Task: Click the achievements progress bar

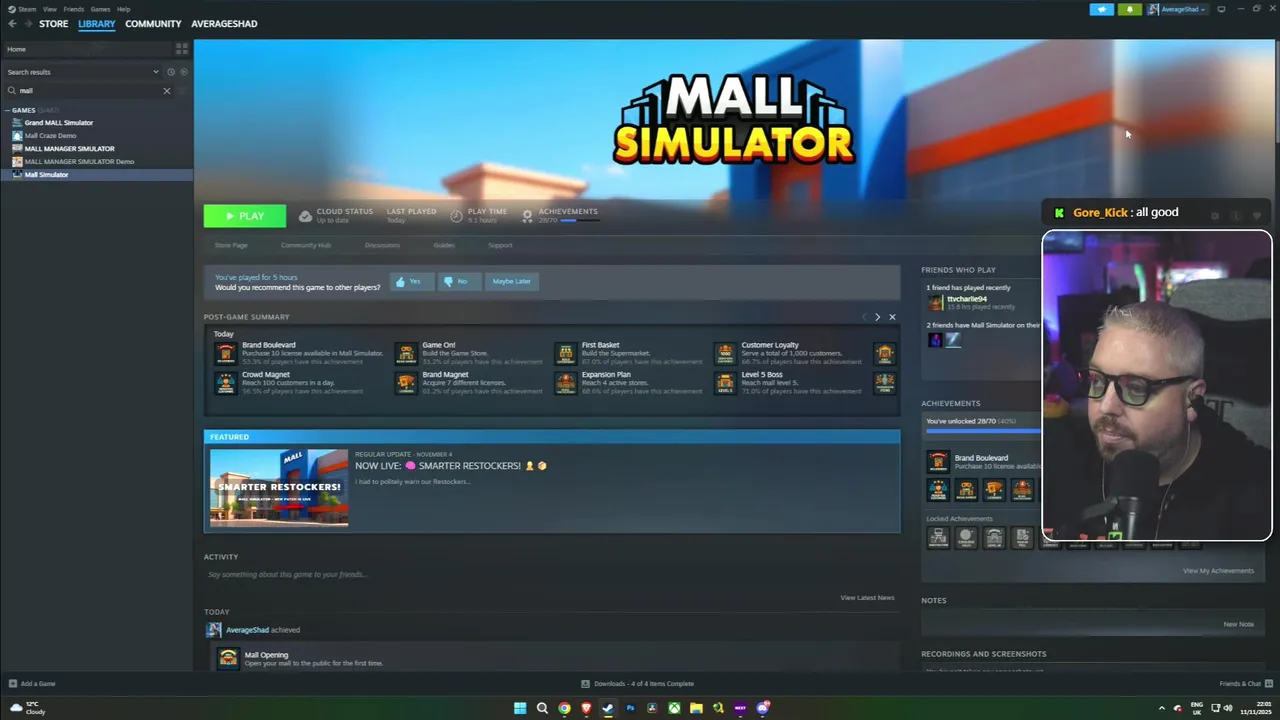Action: 983,431
